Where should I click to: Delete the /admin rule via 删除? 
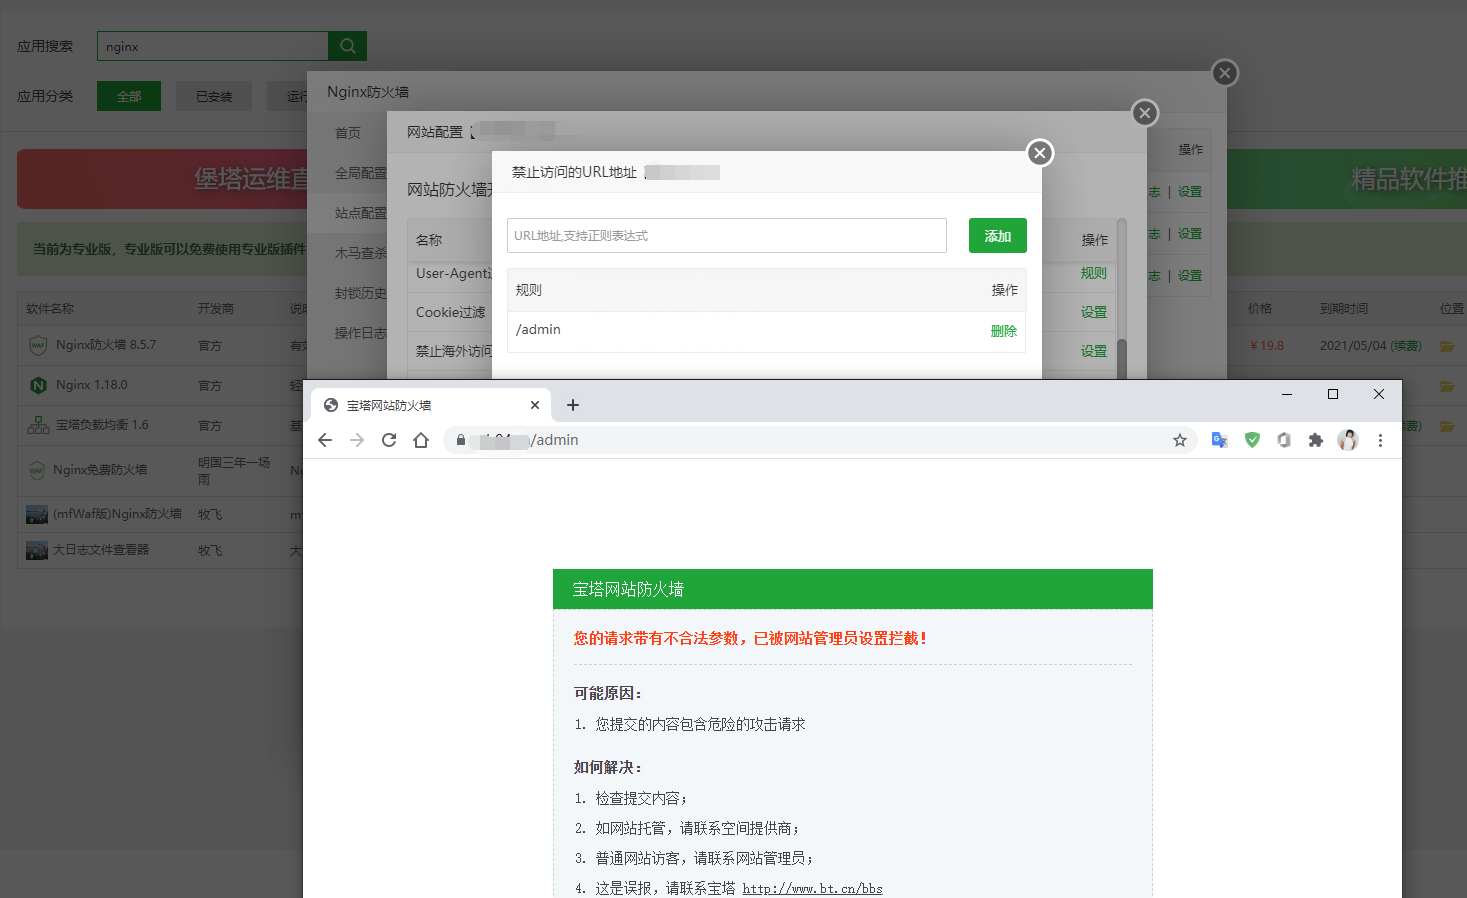1004,331
